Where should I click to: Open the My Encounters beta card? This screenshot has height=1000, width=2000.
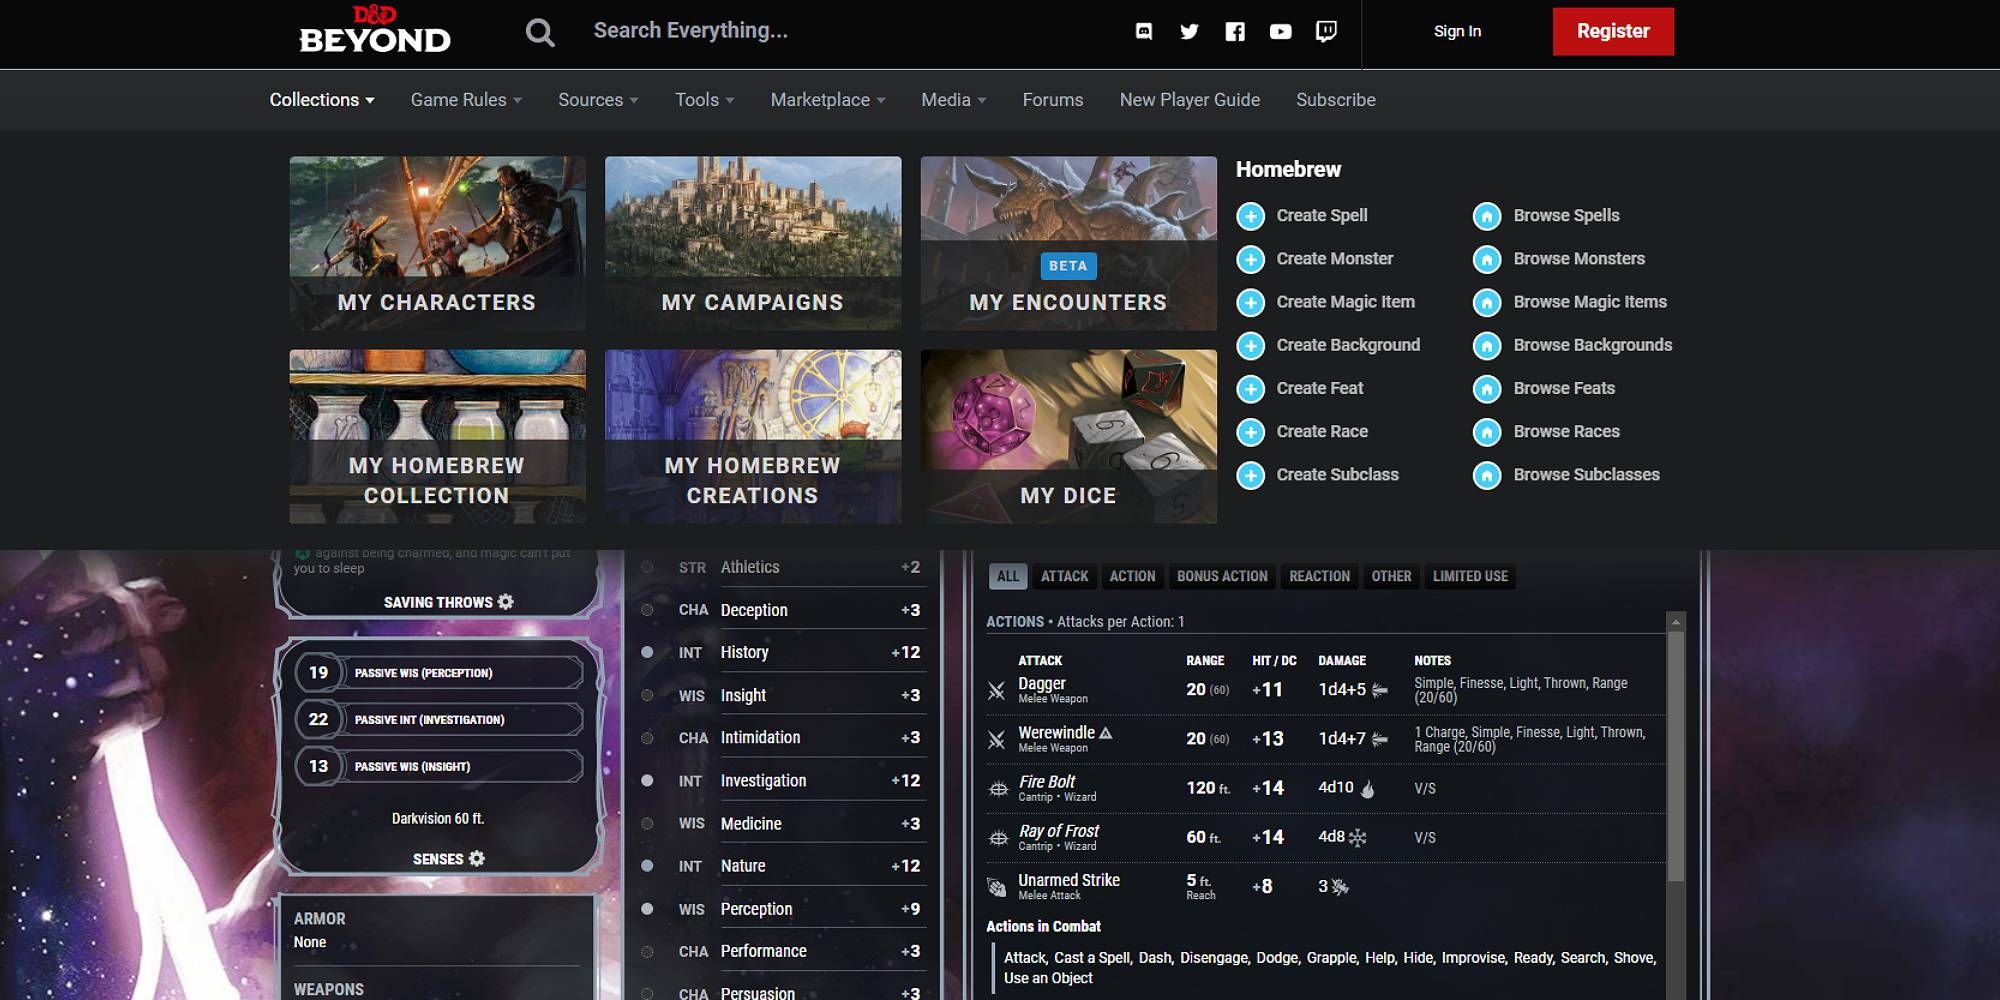[x=1068, y=243]
